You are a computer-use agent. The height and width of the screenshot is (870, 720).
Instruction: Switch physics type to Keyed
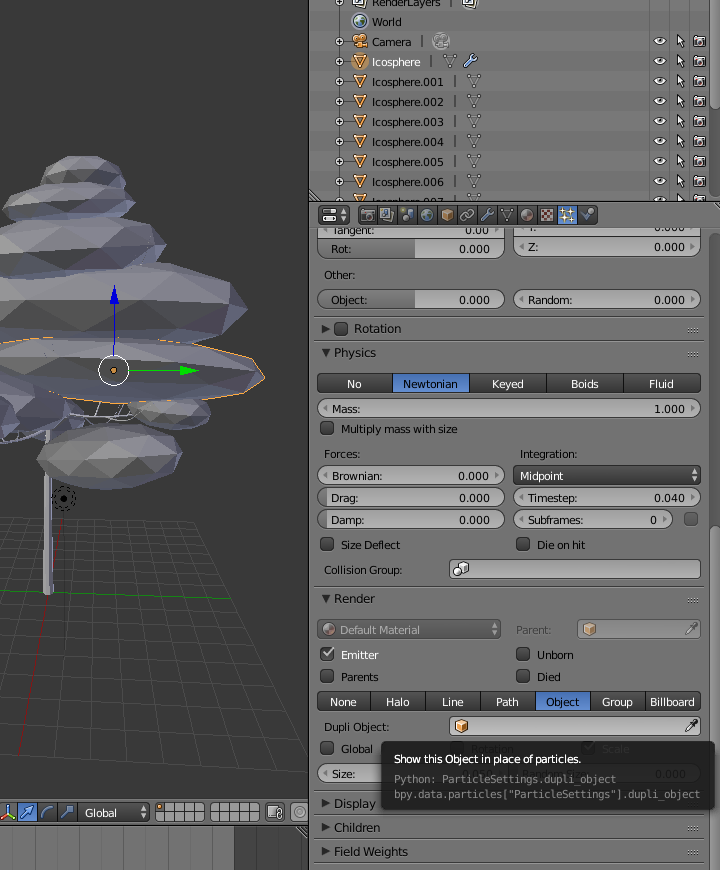point(508,383)
